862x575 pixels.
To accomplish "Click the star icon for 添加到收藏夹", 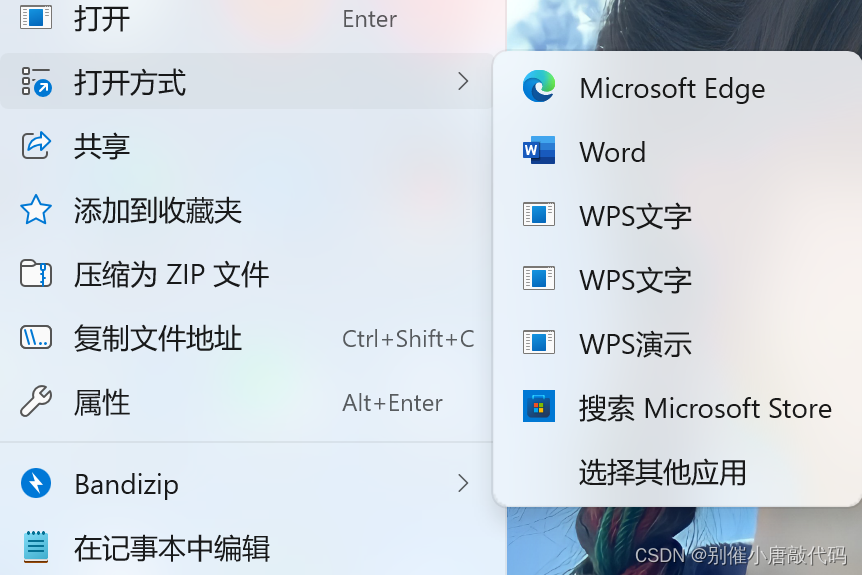I will [36, 209].
